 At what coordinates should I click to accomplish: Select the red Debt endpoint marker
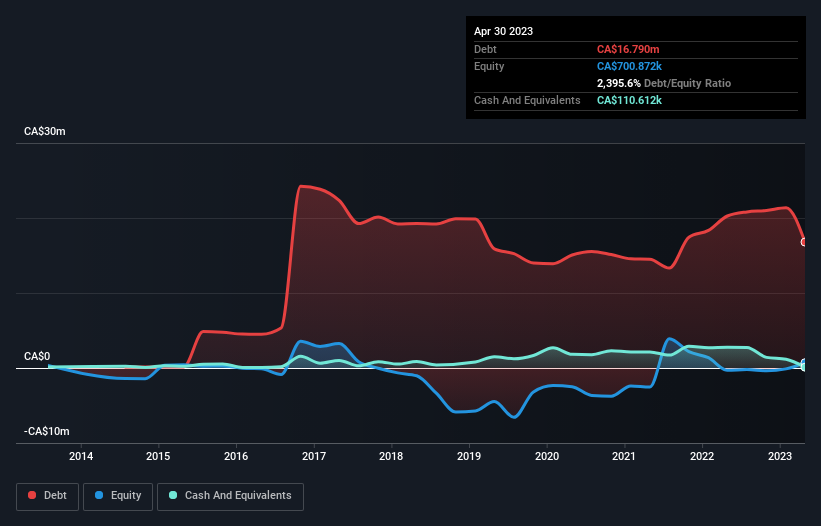click(x=804, y=242)
